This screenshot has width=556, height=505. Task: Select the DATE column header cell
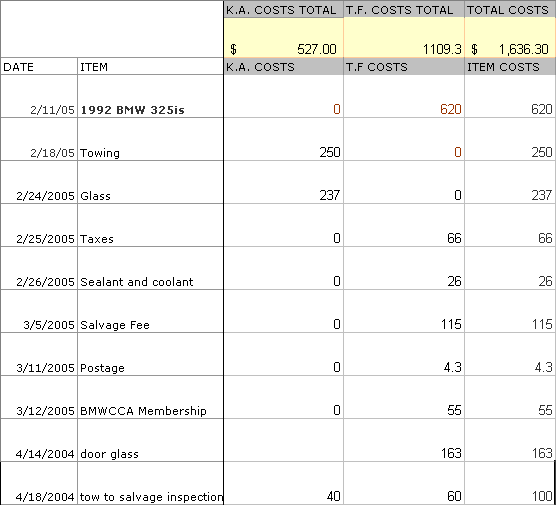[39, 66]
